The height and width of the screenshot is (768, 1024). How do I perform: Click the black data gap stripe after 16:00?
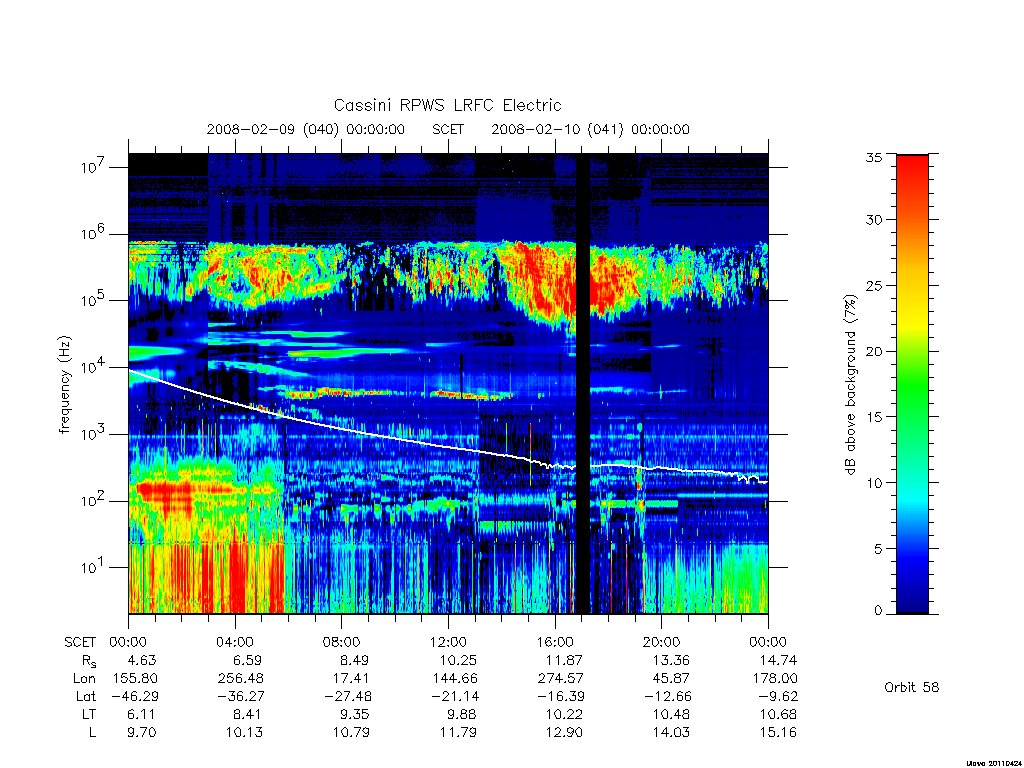(x=583, y=384)
